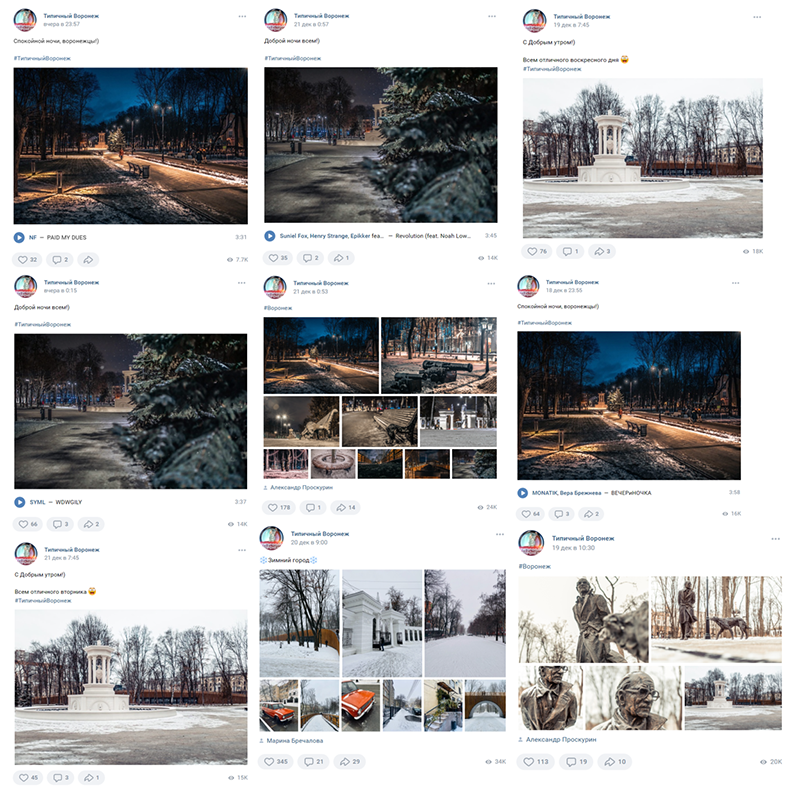Like the post with 345 likes

click(x=276, y=761)
